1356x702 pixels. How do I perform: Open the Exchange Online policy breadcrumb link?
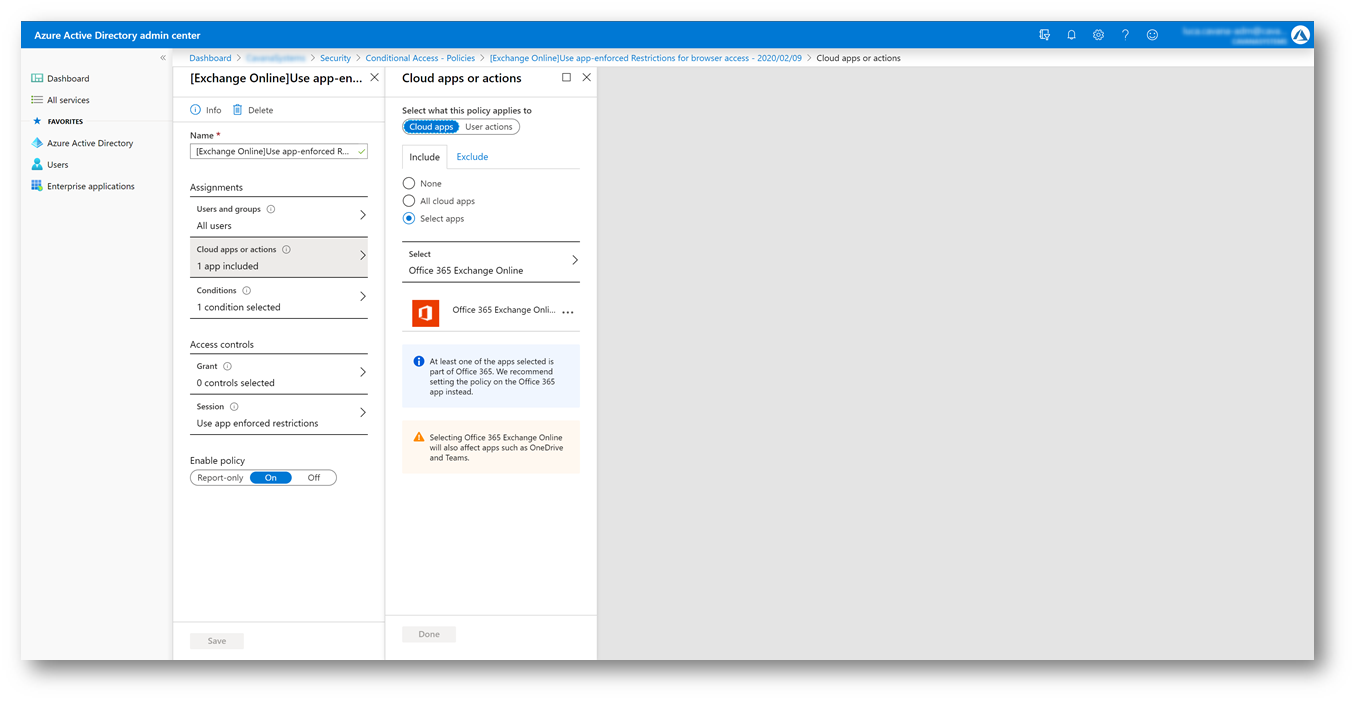tap(646, 58)
